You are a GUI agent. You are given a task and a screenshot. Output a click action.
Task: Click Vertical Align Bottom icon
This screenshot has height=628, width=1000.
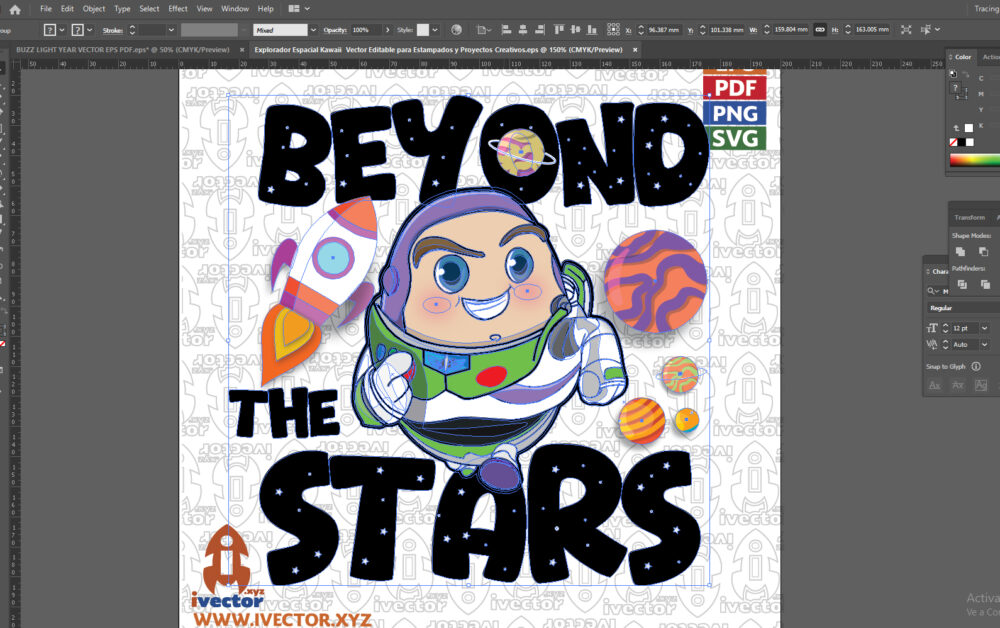[592, 29]
